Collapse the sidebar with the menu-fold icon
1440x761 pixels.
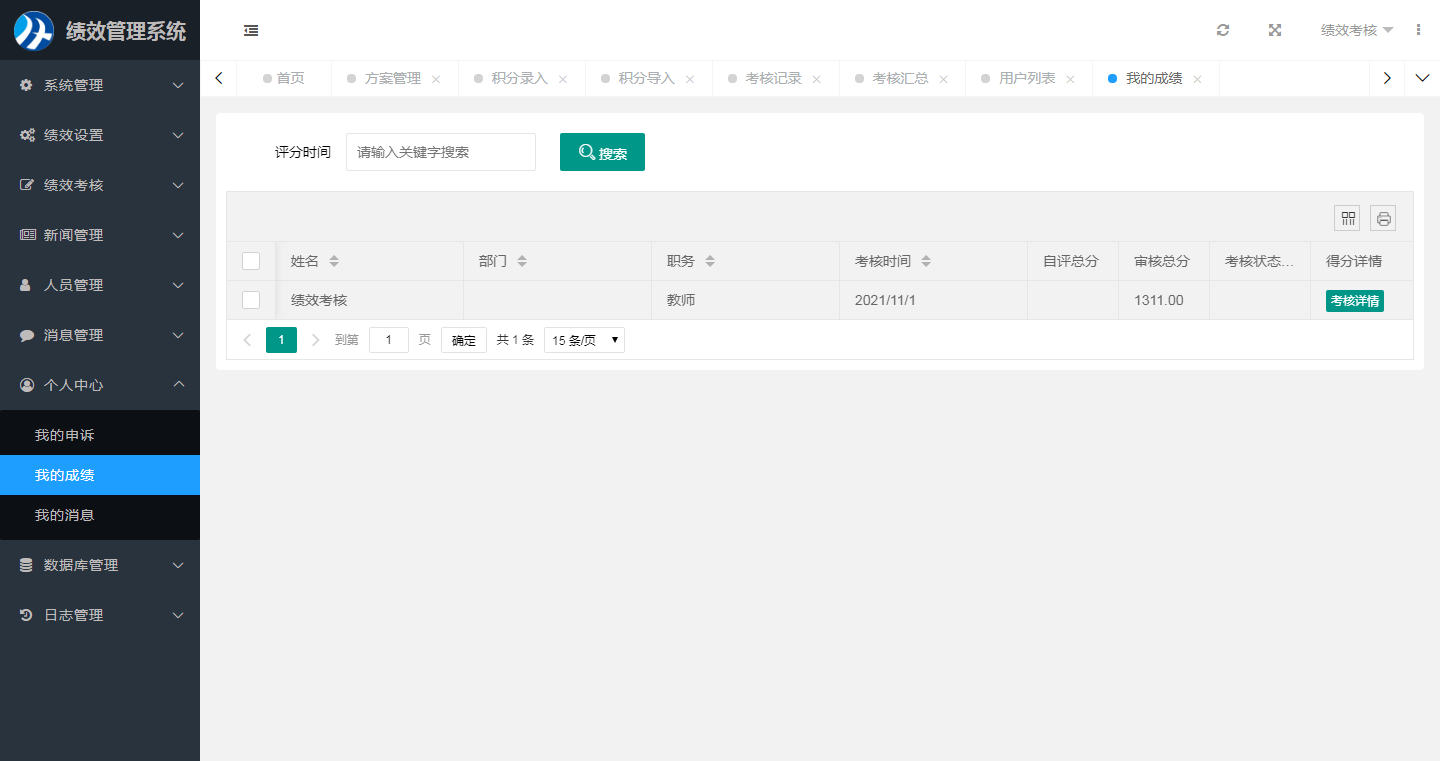click(251, 31)
